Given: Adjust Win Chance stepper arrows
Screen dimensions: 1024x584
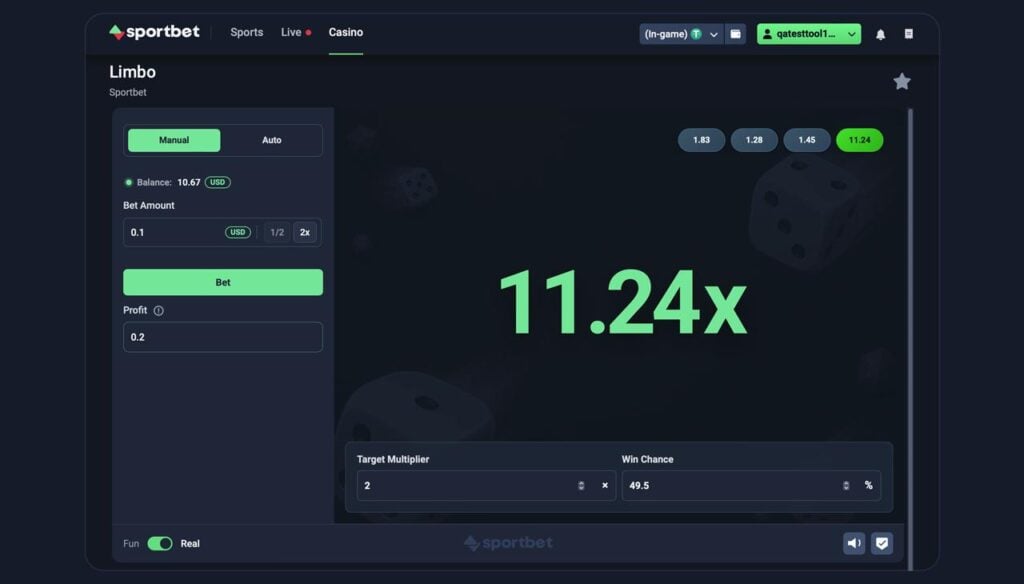Looking at the screenshot, I should pos(846,485).
